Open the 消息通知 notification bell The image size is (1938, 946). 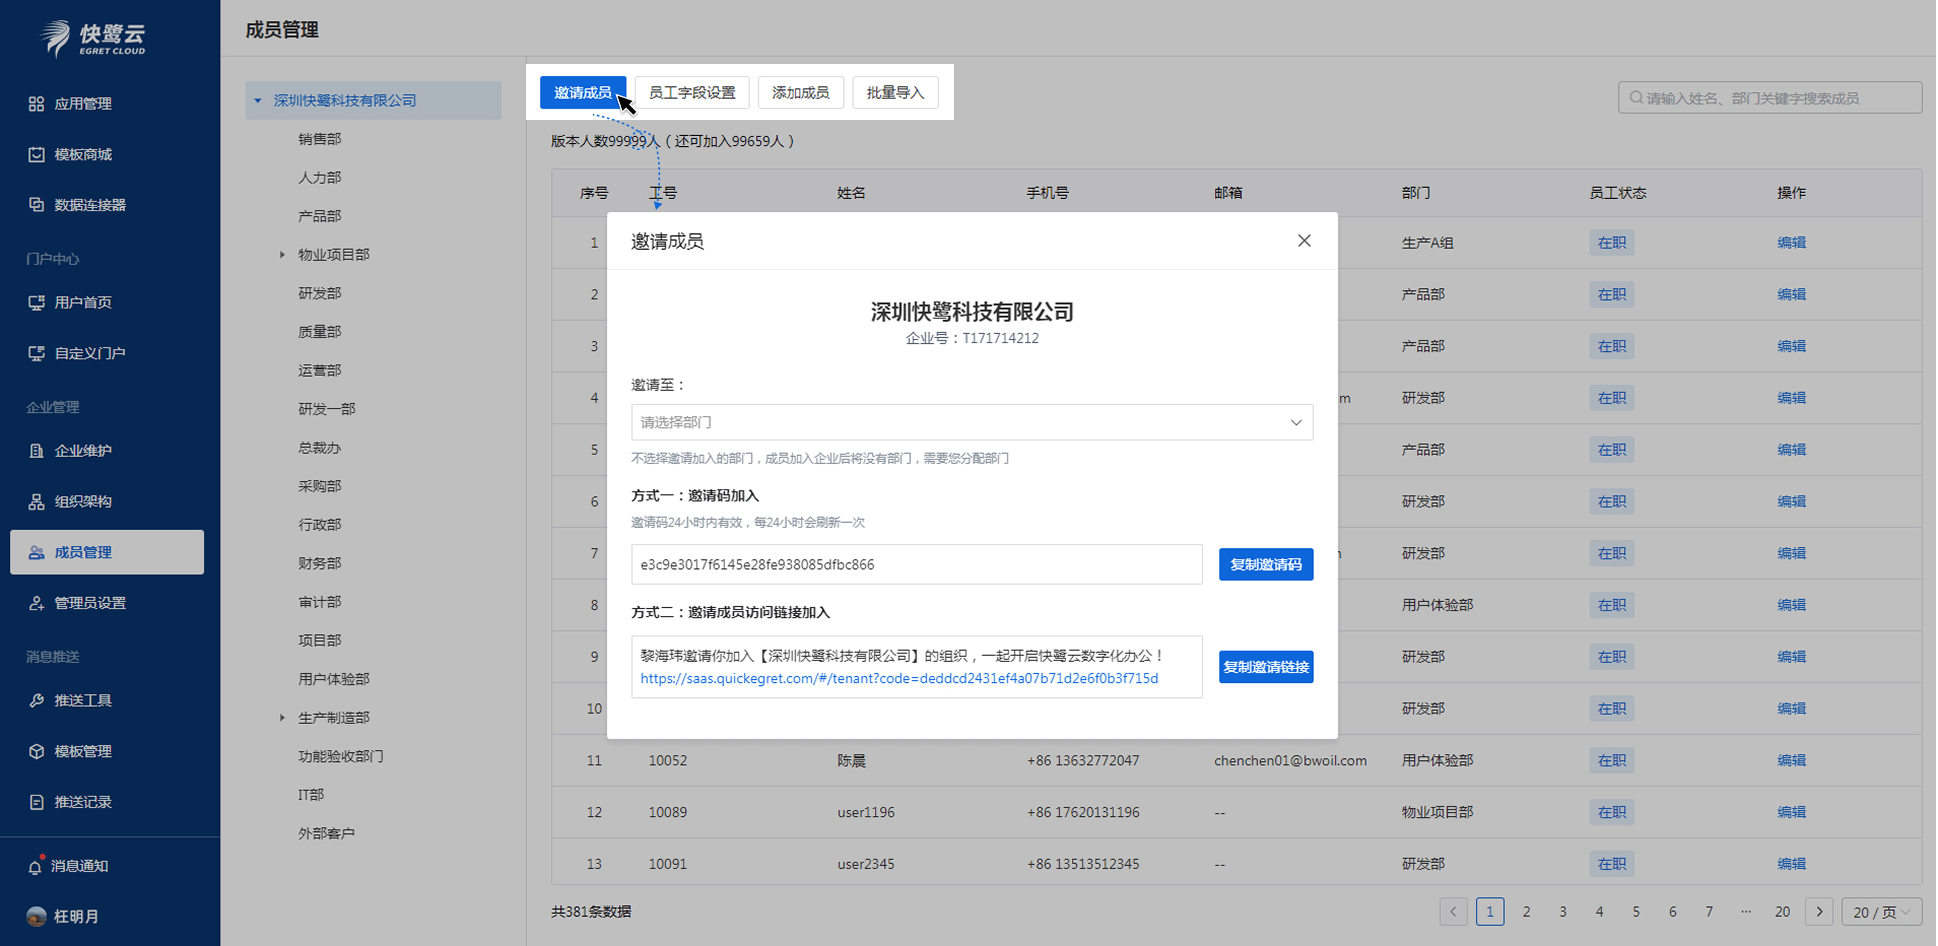pyautogui.click(x=35, y=865)
